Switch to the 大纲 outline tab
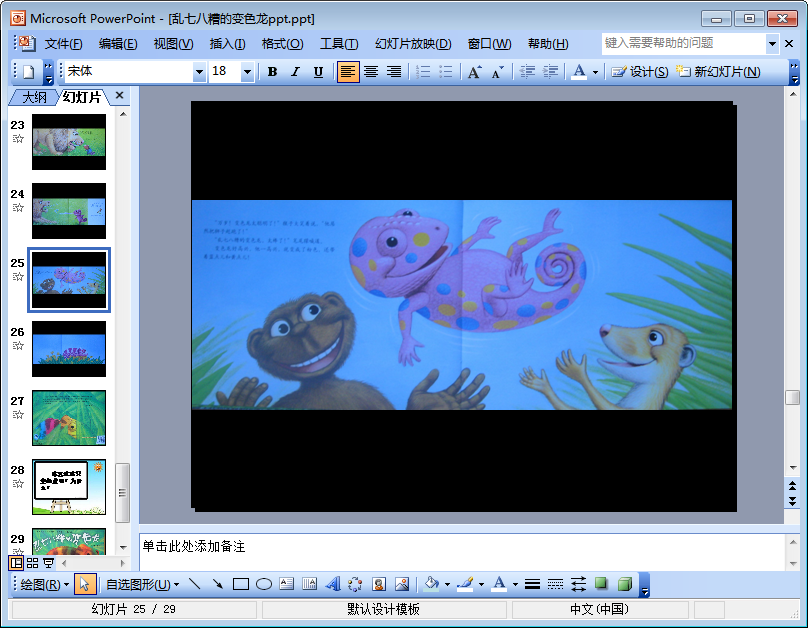The width and height of the screenshot is (808, 628). 34,97
